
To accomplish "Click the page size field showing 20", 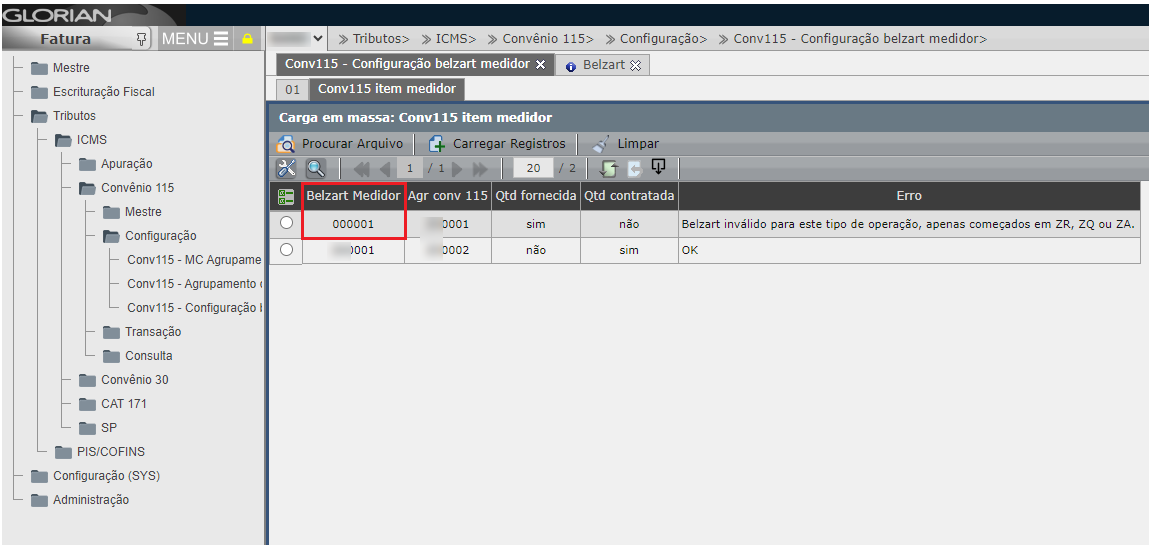I will coord(533,169).
